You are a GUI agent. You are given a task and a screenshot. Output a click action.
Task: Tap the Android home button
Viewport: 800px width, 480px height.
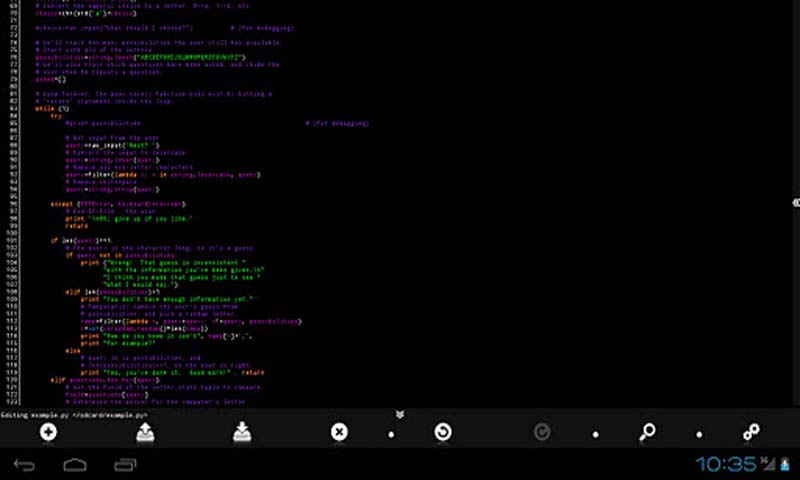[x=75, y=465]
